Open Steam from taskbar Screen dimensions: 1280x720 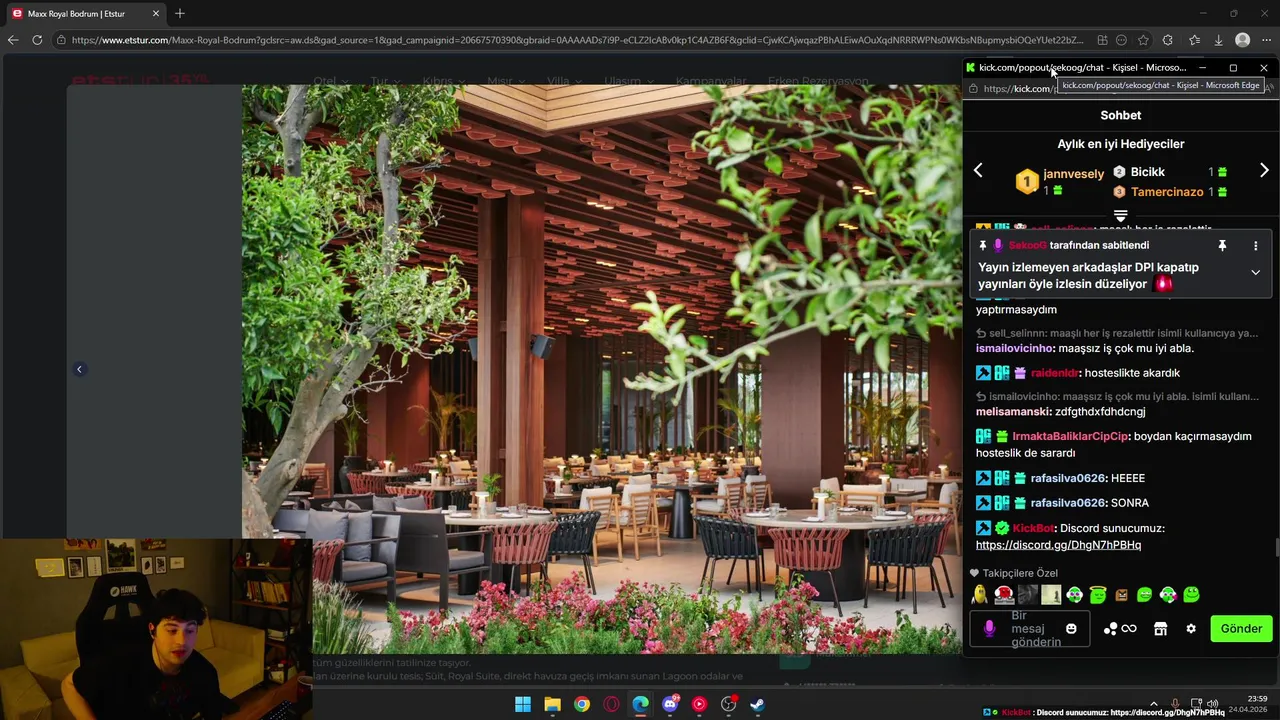tap(758, 704)
